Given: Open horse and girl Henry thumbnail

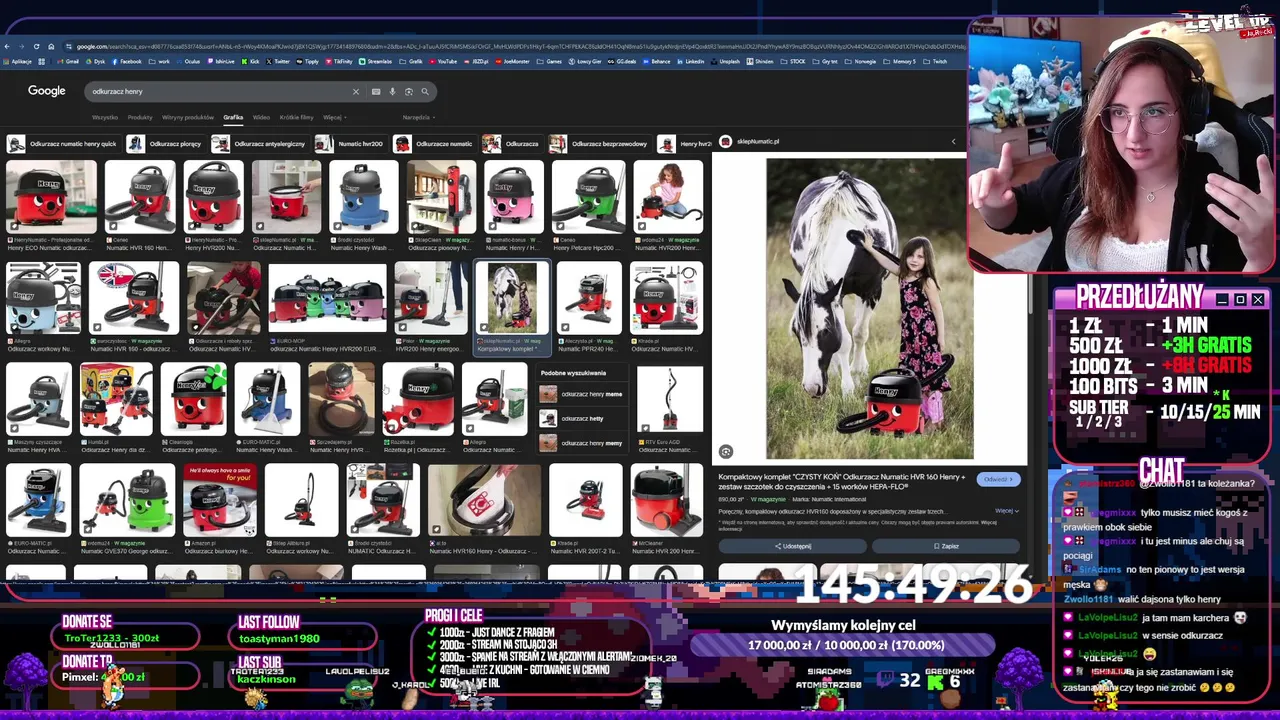Looking at the screenshot, I should (x=512, y=298).
